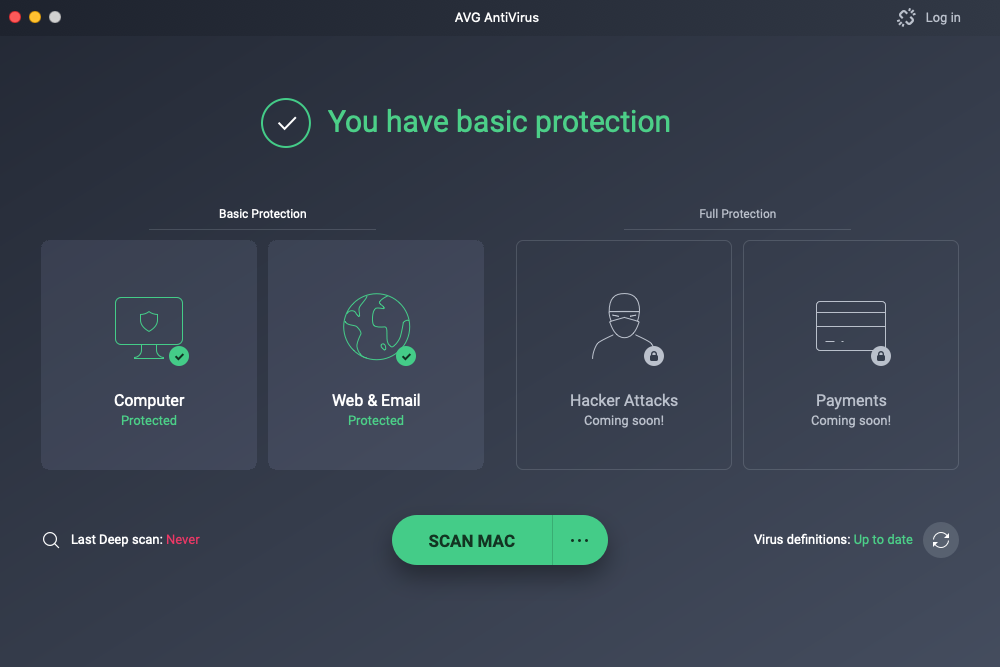Click 'Coming soon!' under Payments

tap(851, 420)
